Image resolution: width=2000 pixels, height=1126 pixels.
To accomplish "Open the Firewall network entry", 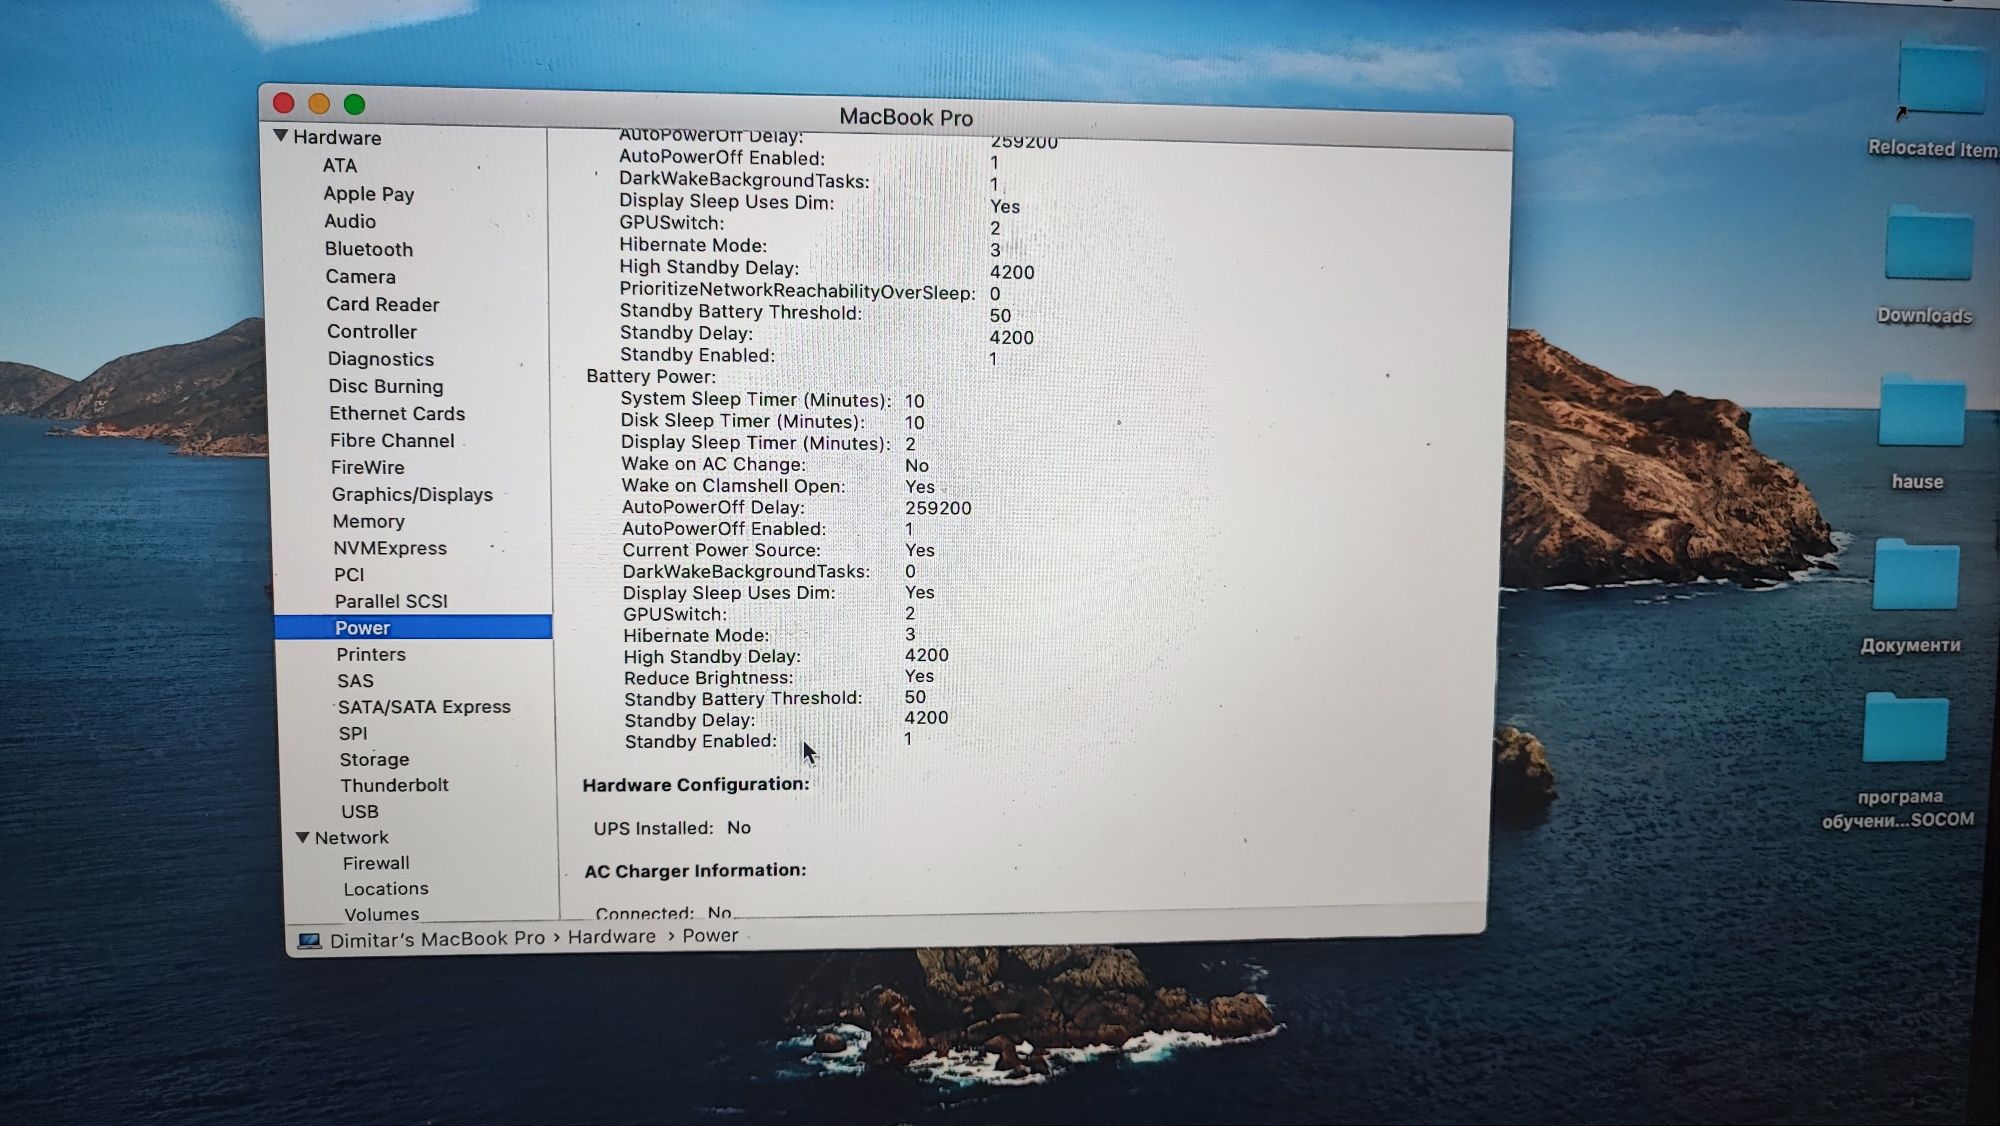I will (x=376, y=862).
